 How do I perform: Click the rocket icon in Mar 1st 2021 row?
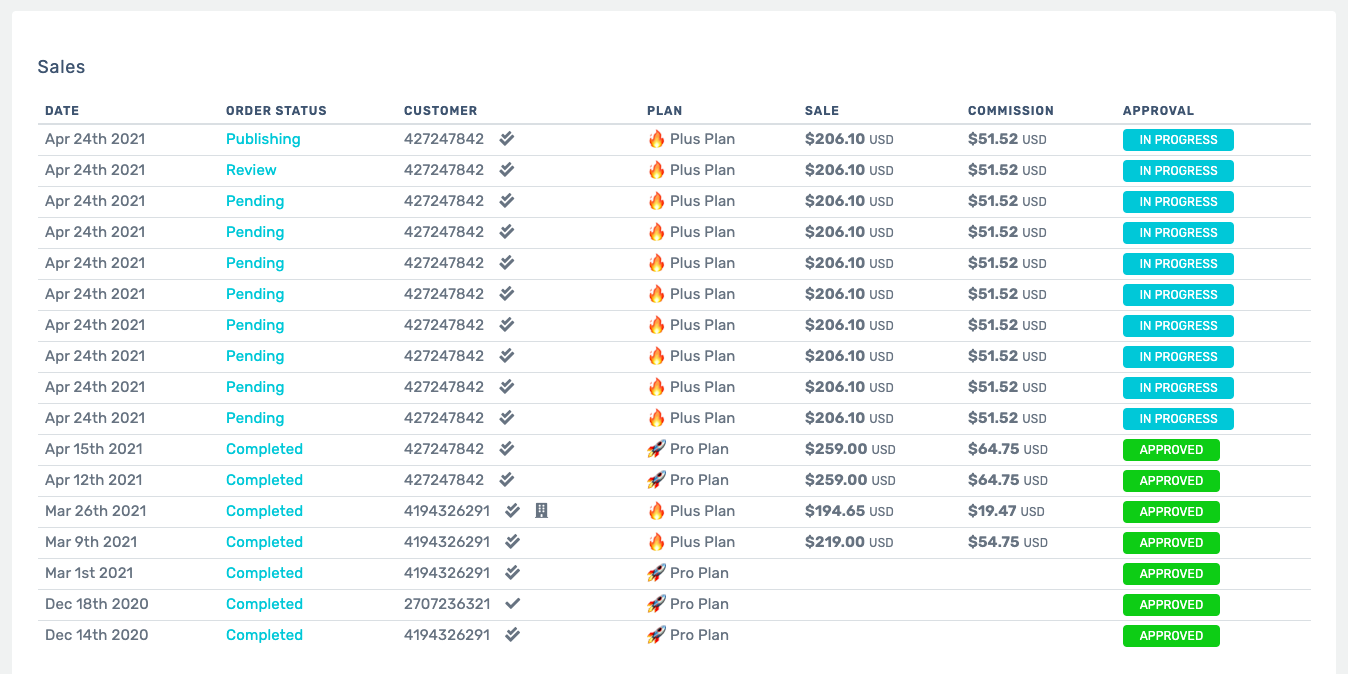(656, 573)
